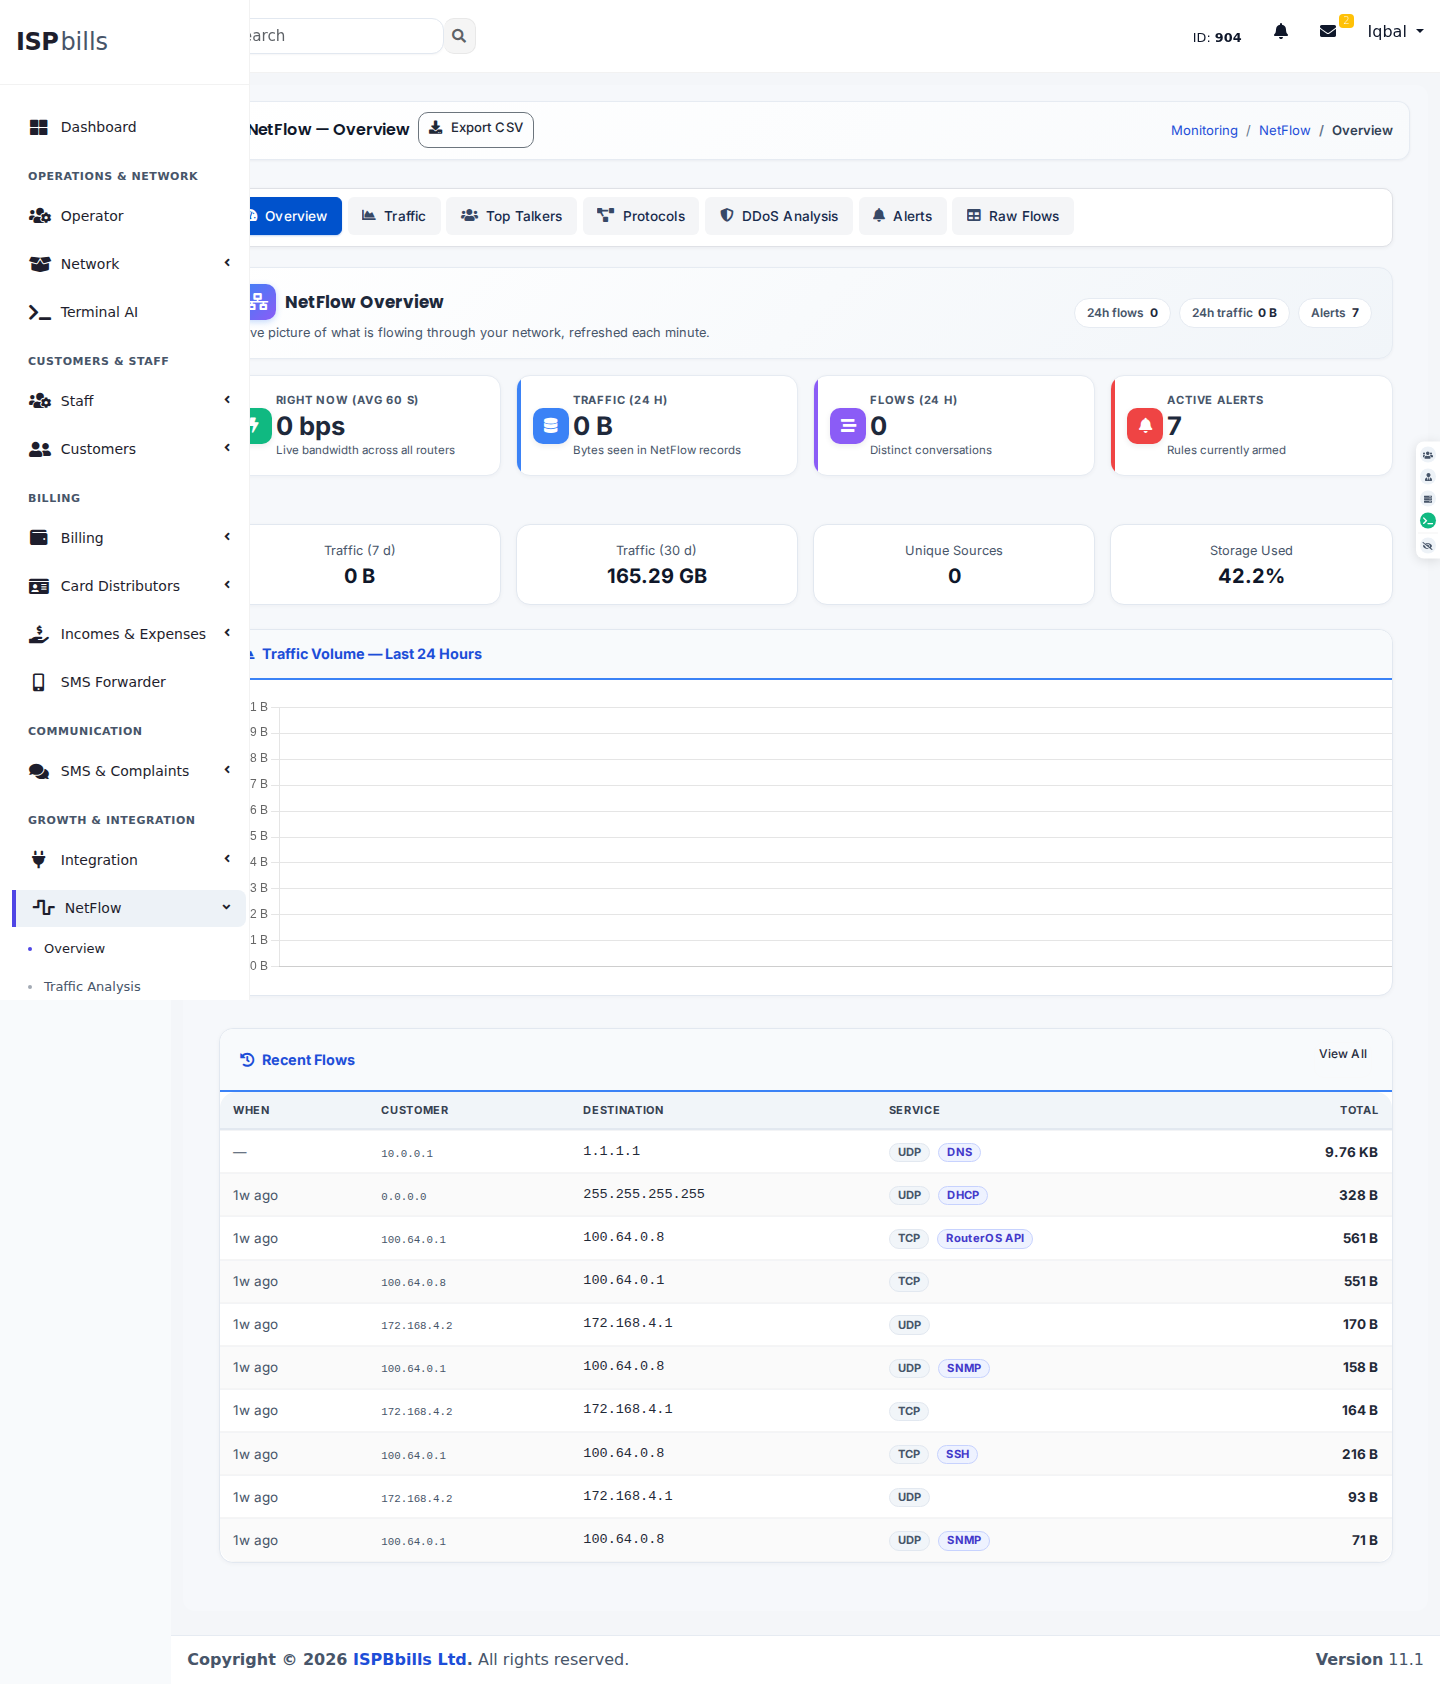Open the Iqbal user dropdown
1440x1684 pixels.
tap(1395, 31)
